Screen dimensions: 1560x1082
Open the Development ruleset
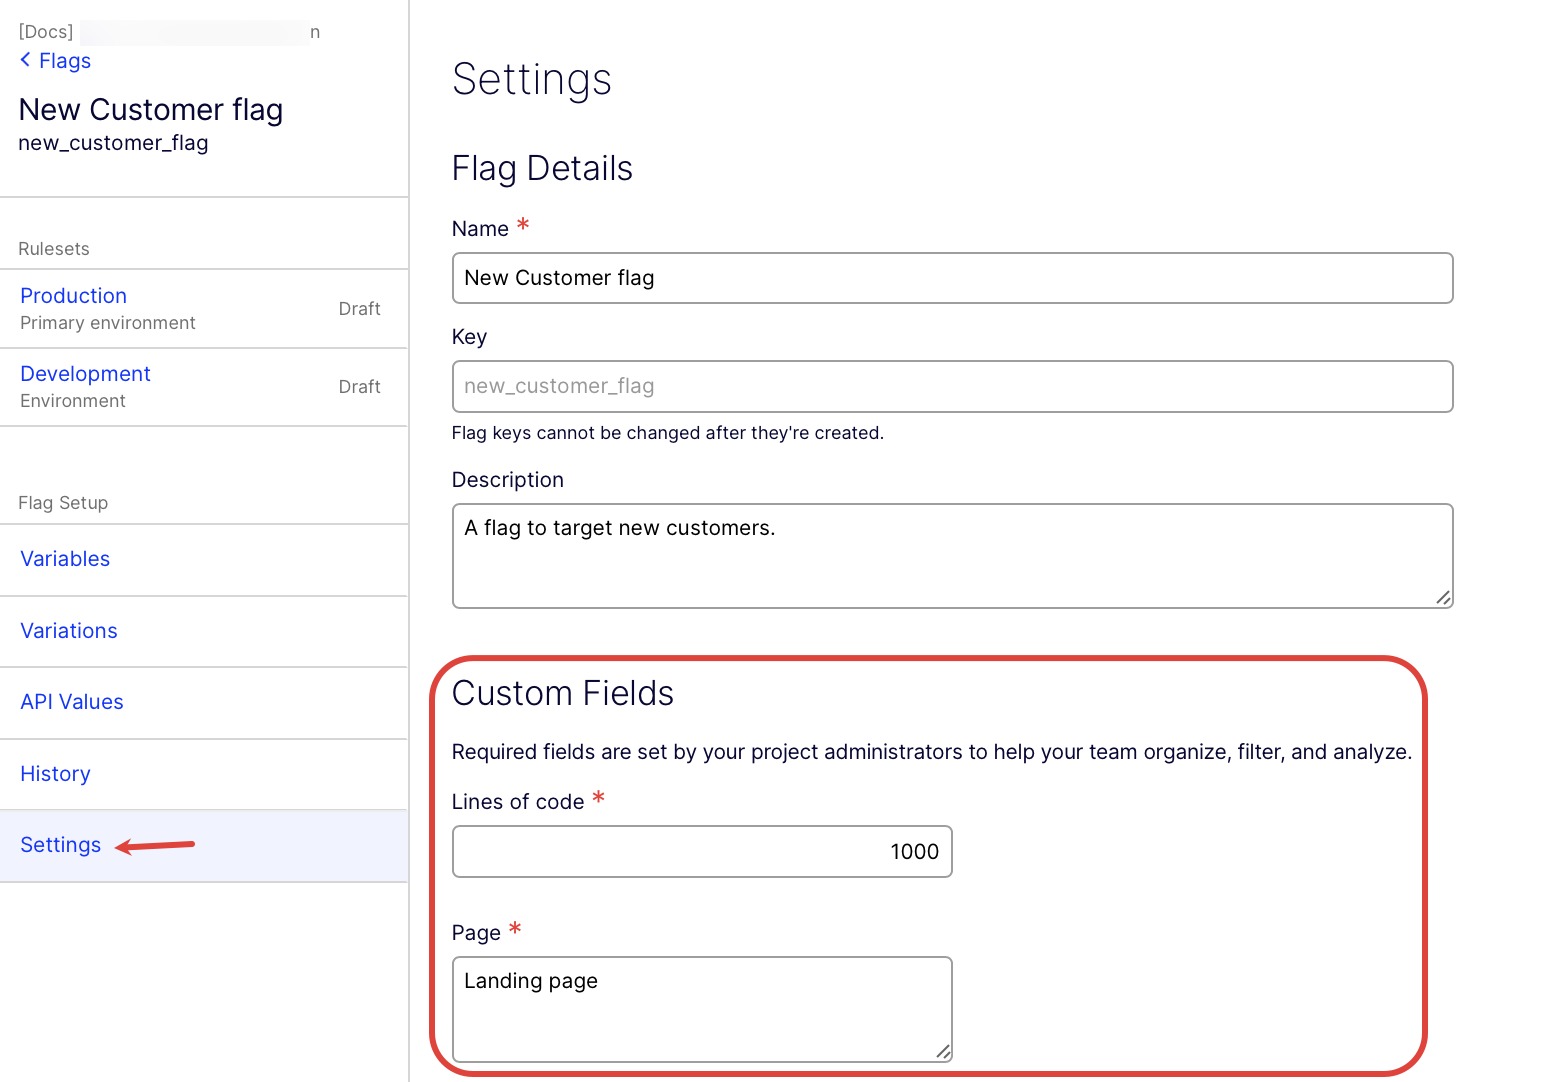pyautogui.click(x=85, y=374)
